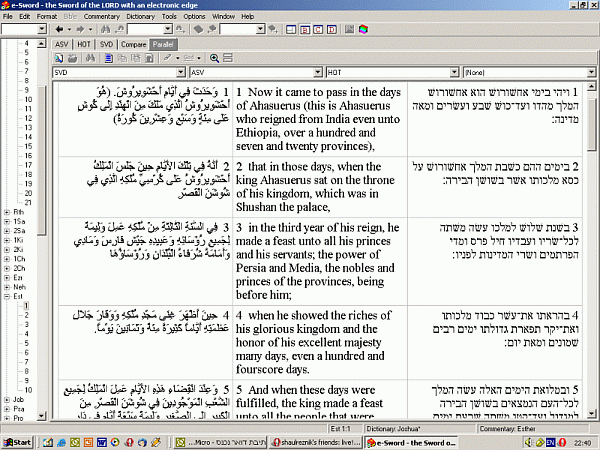This screenshot has height=450, width=600.
Task: Expand the Neh book in tree
Action: click(x=7, y=287)
